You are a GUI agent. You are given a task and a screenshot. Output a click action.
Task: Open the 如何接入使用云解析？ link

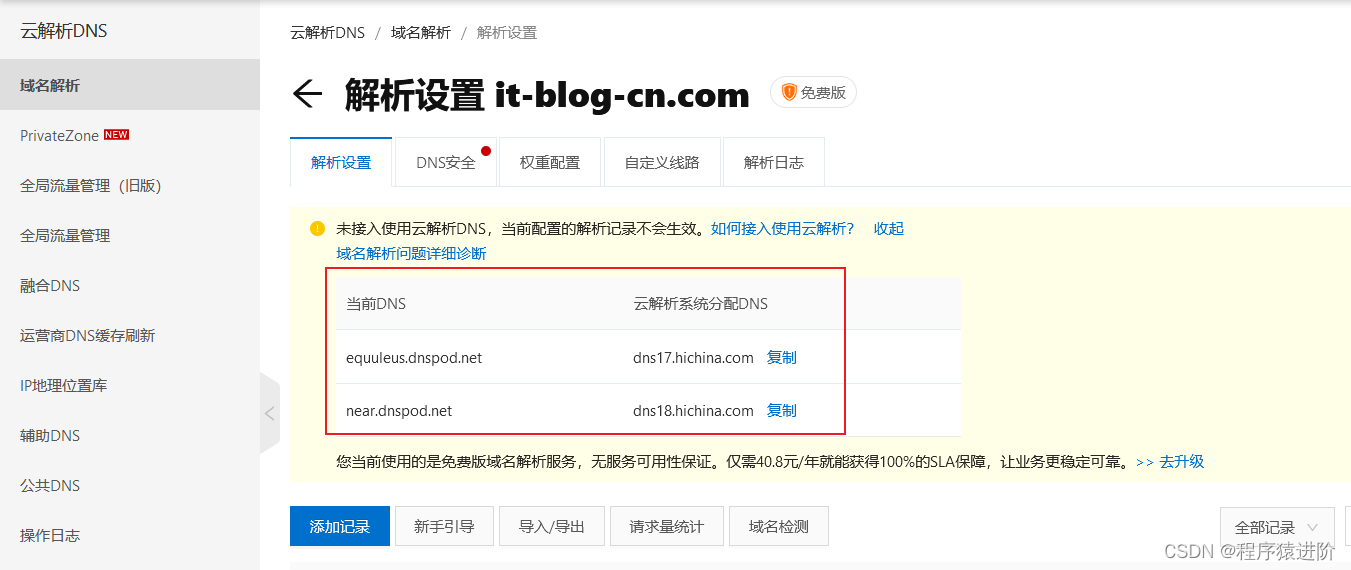tap(783, 229)
